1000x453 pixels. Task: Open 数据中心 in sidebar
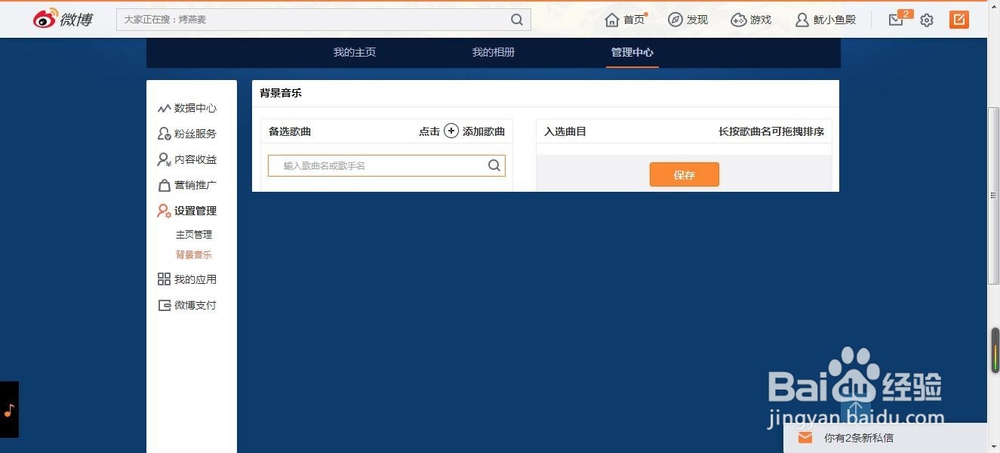coord(188,108)
